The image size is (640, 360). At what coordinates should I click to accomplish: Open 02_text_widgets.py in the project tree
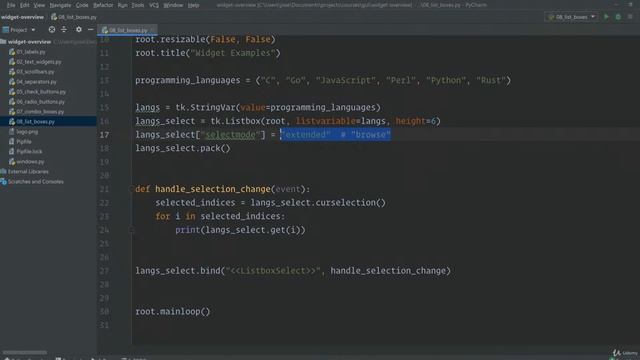pos(39,62)
